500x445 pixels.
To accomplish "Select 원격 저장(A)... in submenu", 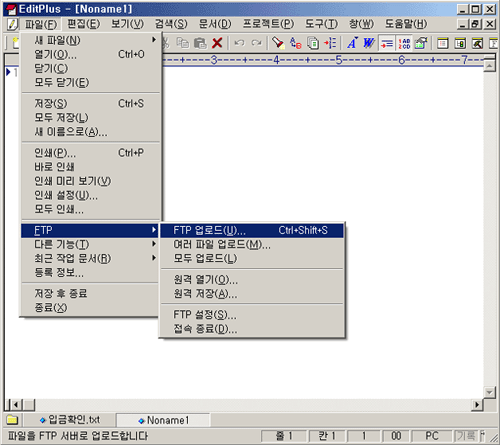I will (252, 294).
